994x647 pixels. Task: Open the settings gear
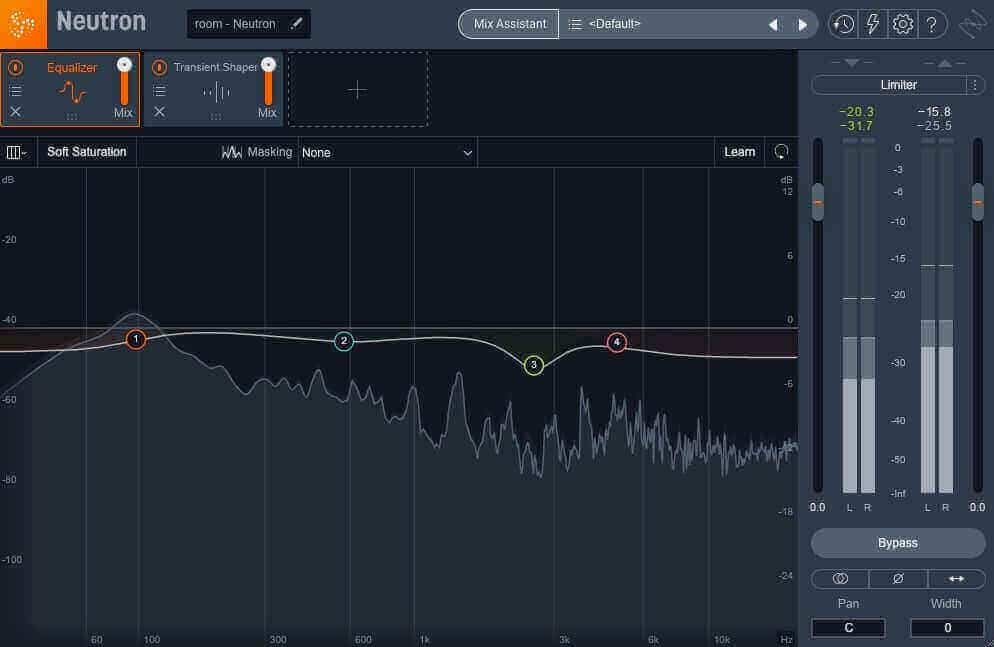pyautogui.click(x=902, y=24)
